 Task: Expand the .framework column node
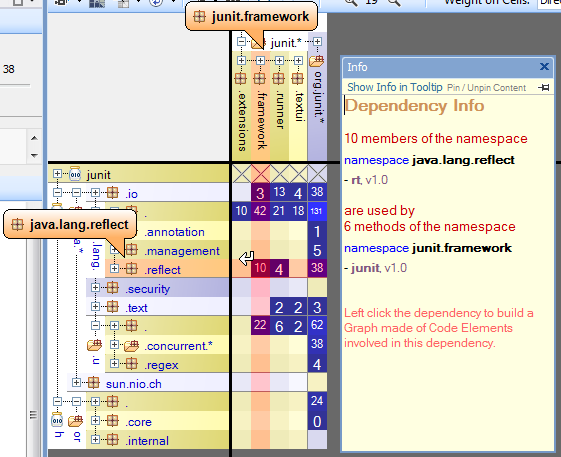coord(260,60)
